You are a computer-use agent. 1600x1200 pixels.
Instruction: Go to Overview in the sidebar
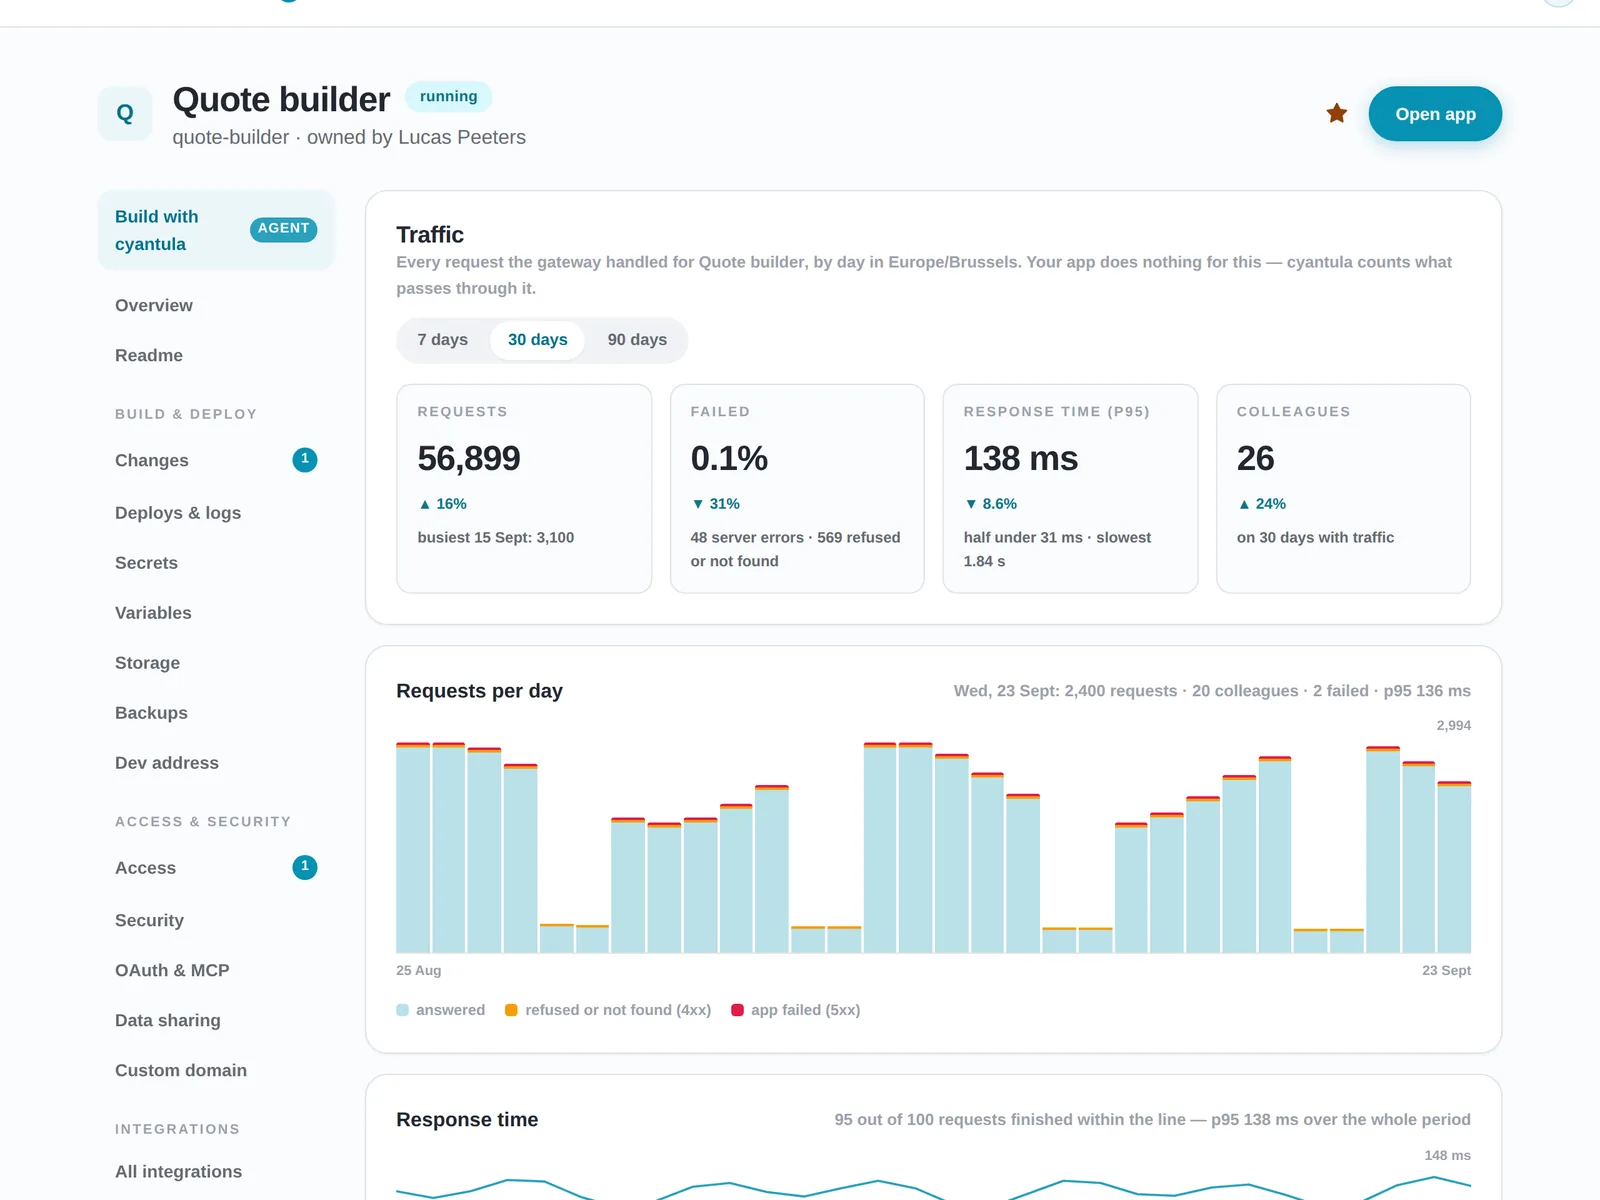[x=216, y=306]
